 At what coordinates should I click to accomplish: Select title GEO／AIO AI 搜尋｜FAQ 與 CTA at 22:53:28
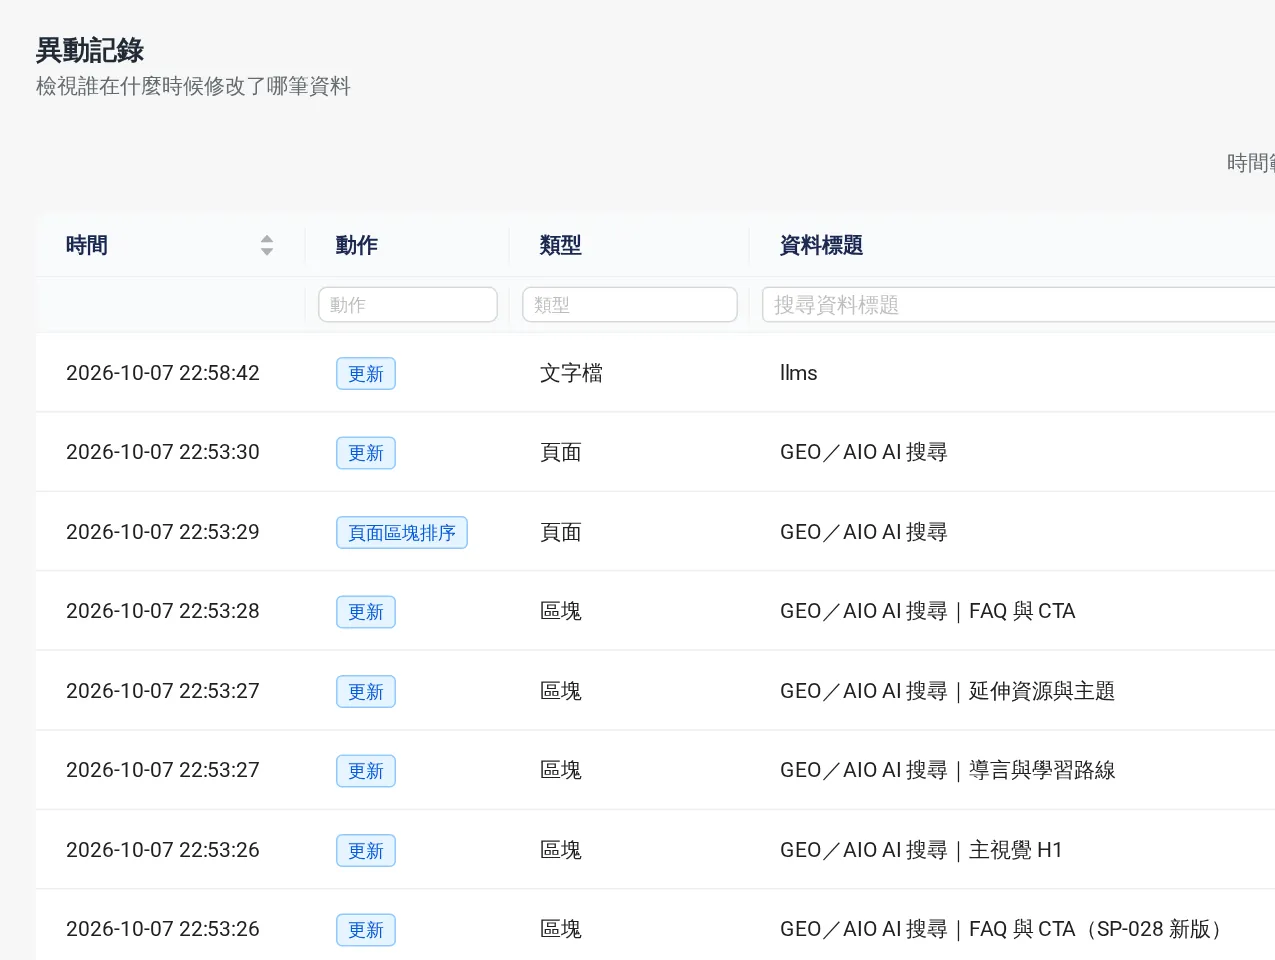928,611
